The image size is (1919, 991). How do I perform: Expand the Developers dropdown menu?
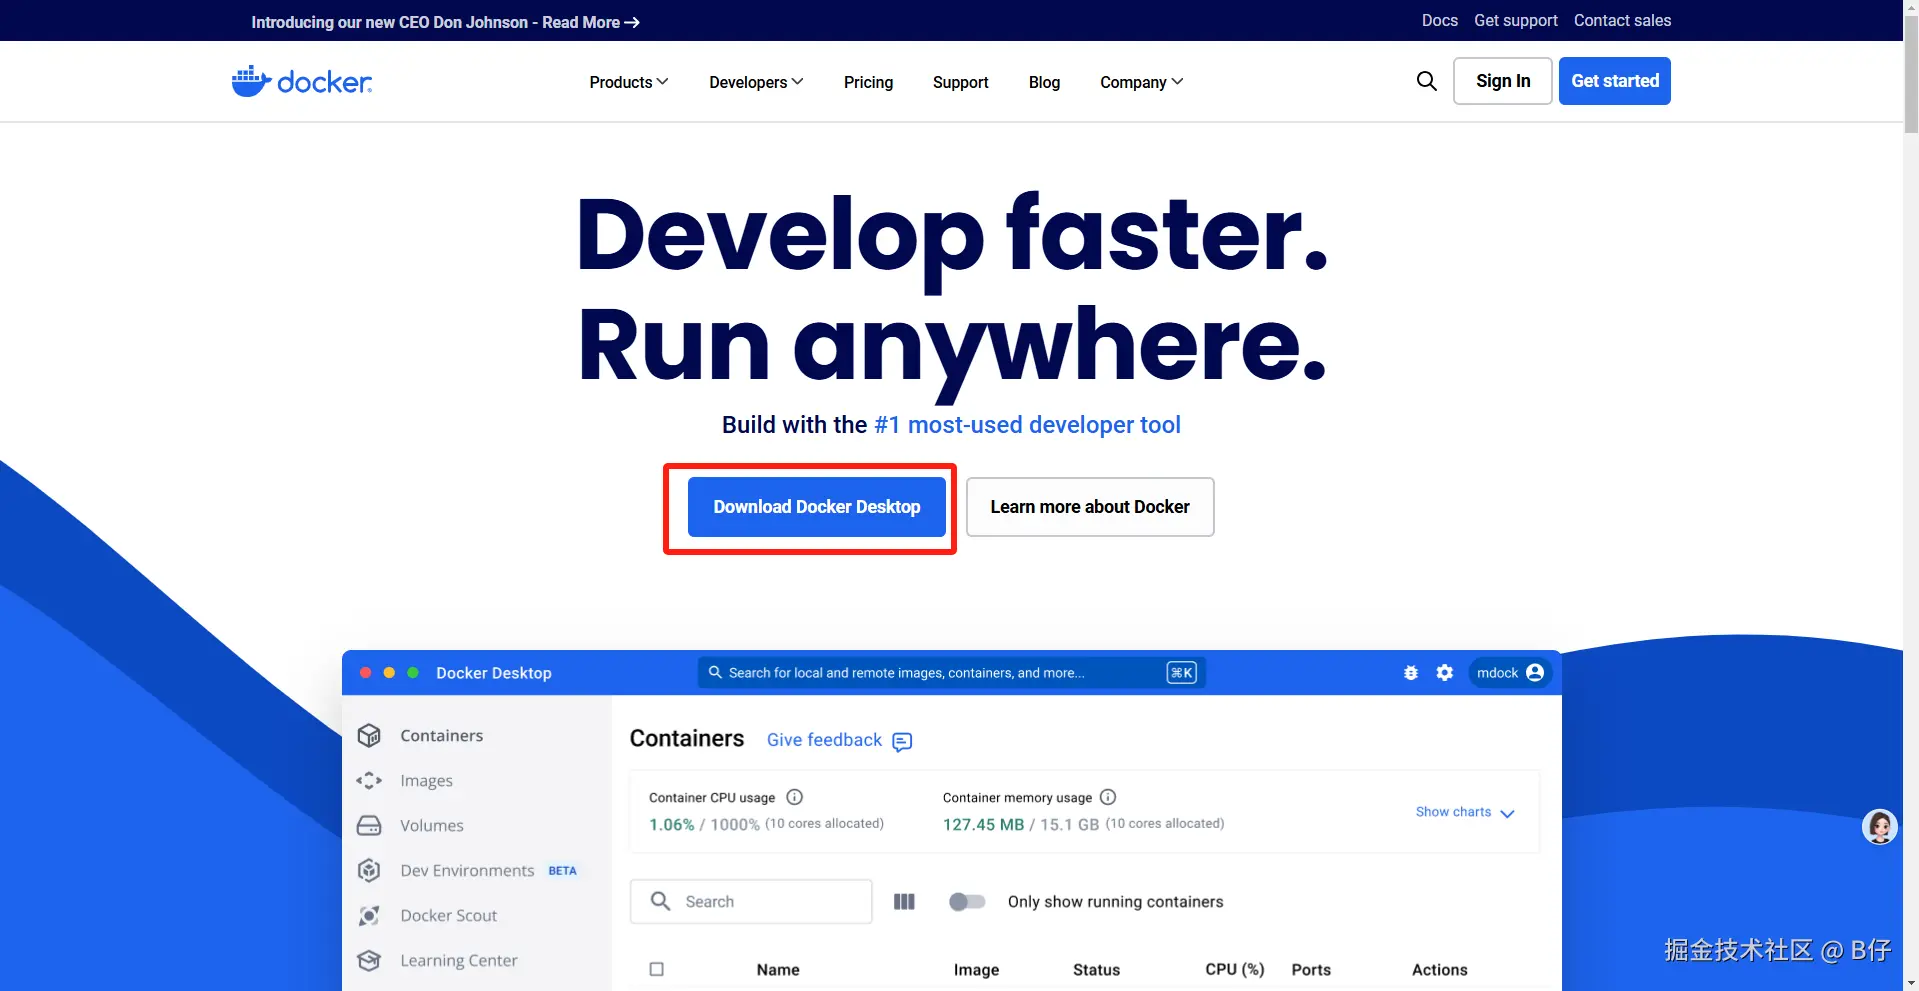[x=756, y=82]
